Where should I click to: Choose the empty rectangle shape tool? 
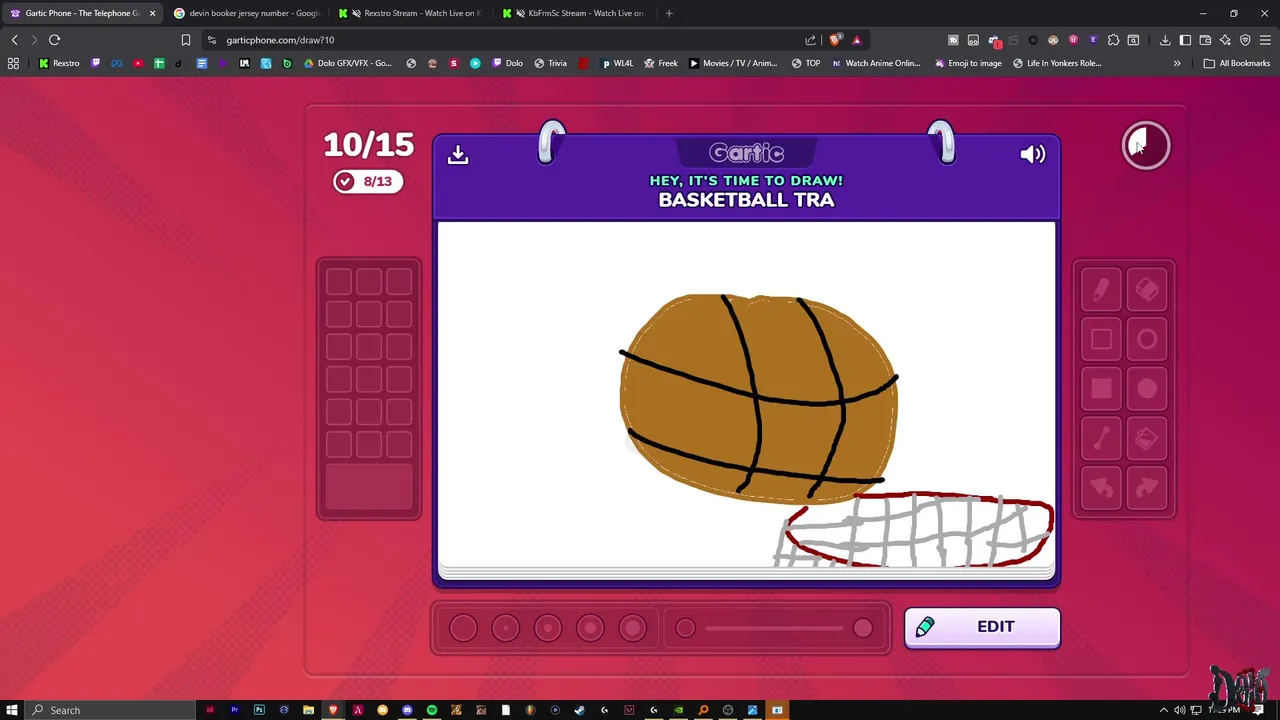point(1101,339)
